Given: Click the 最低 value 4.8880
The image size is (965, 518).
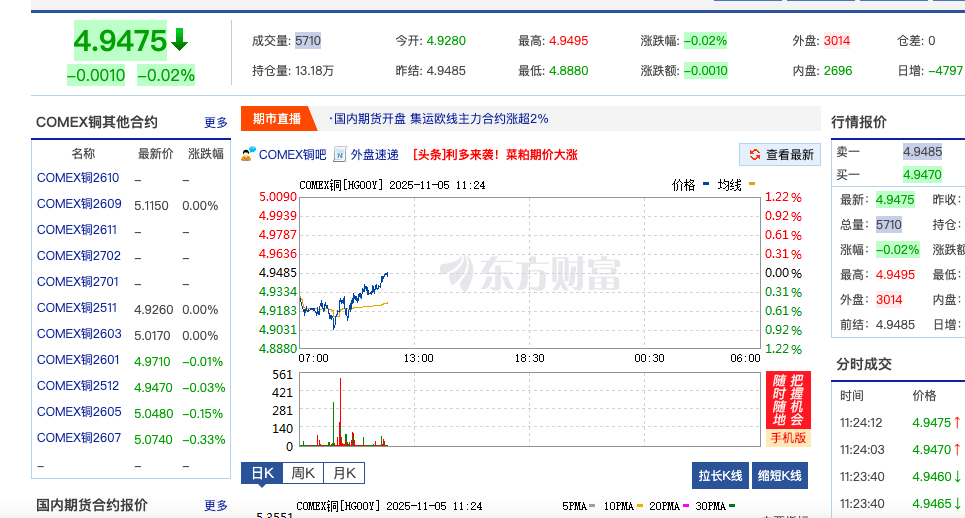Looking at the screenshot, I should pyautogui.click(x=569, y=71).
